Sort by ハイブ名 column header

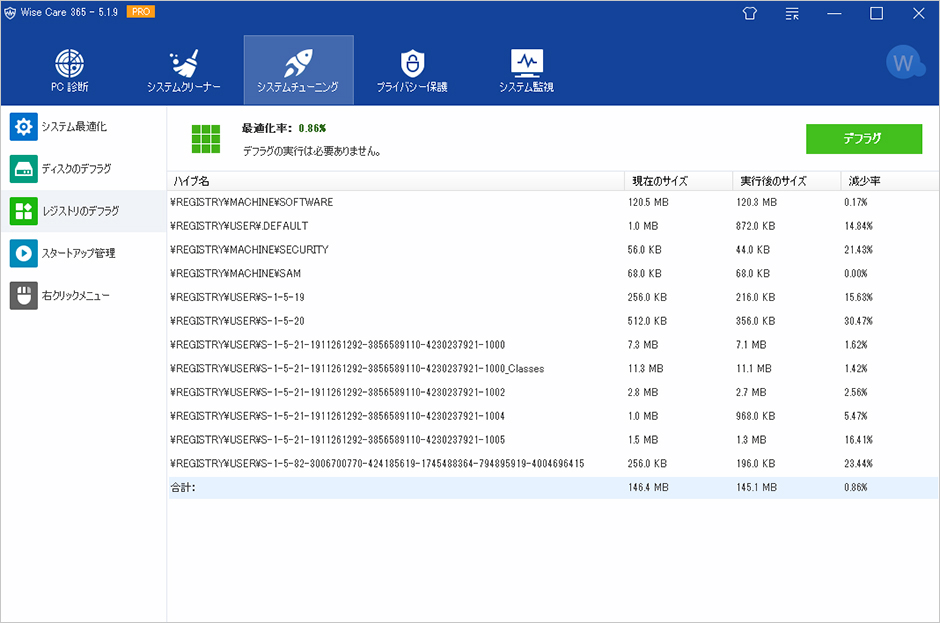(396, 181)
